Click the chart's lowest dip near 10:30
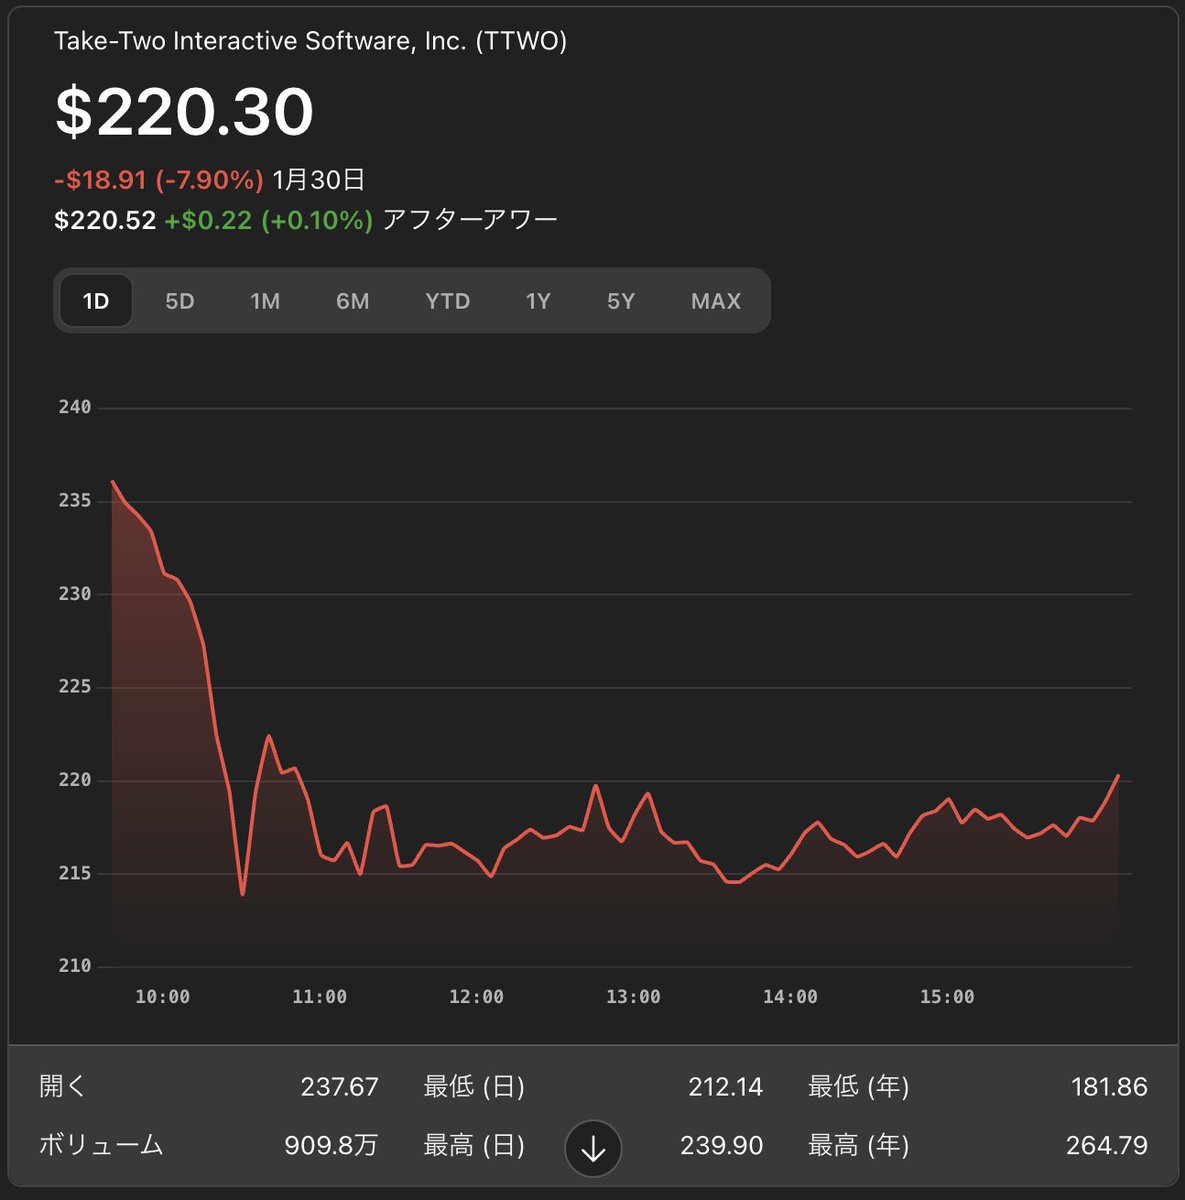The image size is (1185, 1200). [x=242, y=893]
